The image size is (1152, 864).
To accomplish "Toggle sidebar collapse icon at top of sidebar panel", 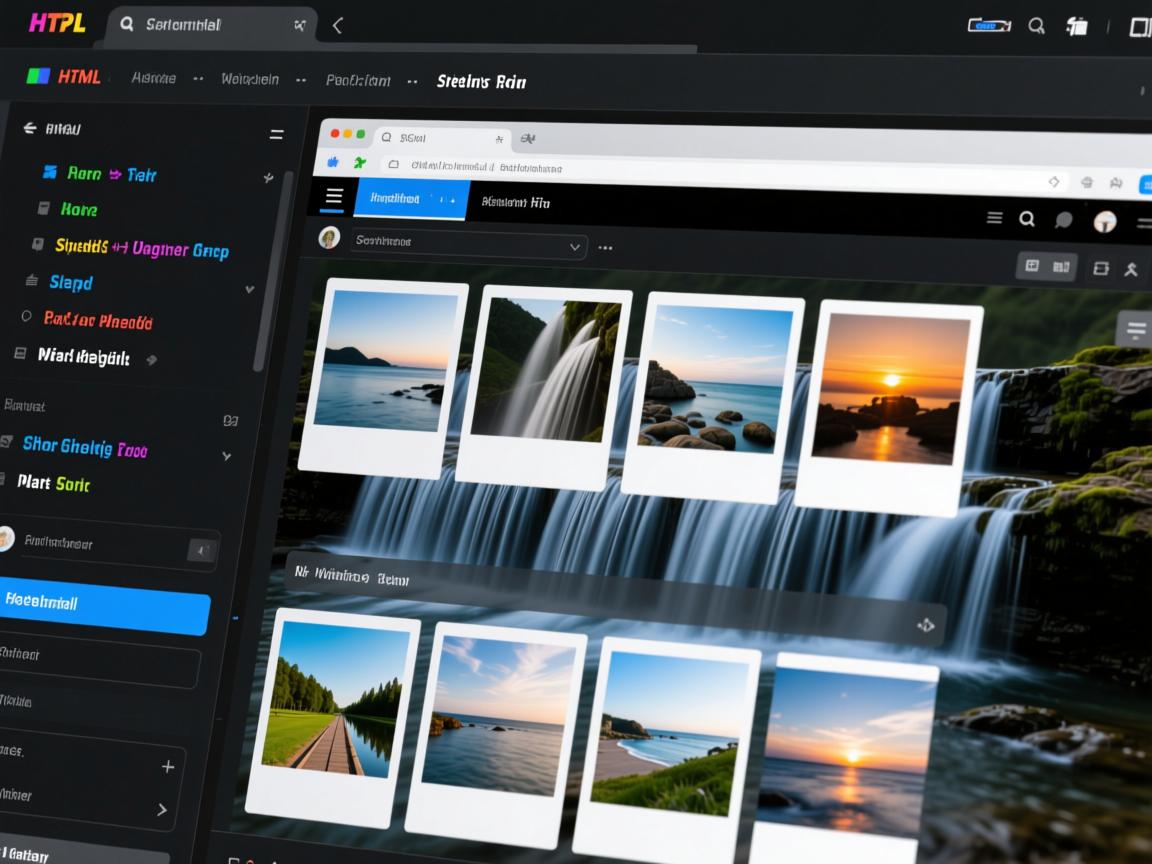I will (x=276, y=134).
